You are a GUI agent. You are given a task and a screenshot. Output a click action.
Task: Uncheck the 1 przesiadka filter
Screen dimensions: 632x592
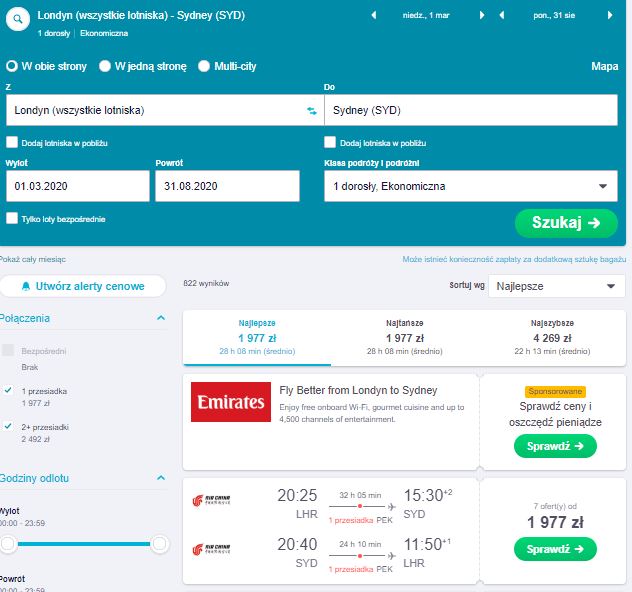[8, 390]
